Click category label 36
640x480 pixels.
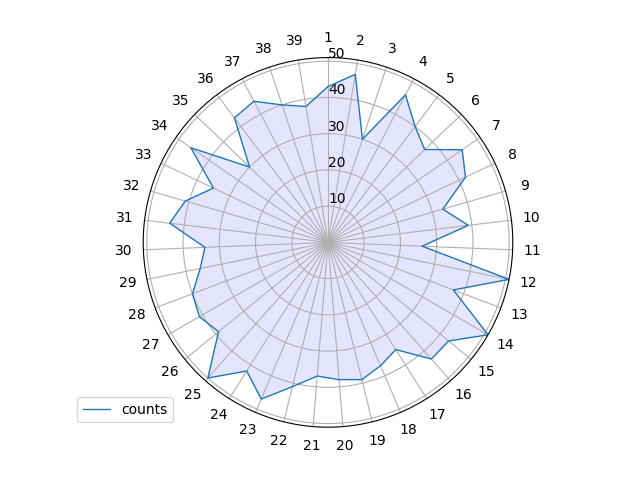[205, 78]
